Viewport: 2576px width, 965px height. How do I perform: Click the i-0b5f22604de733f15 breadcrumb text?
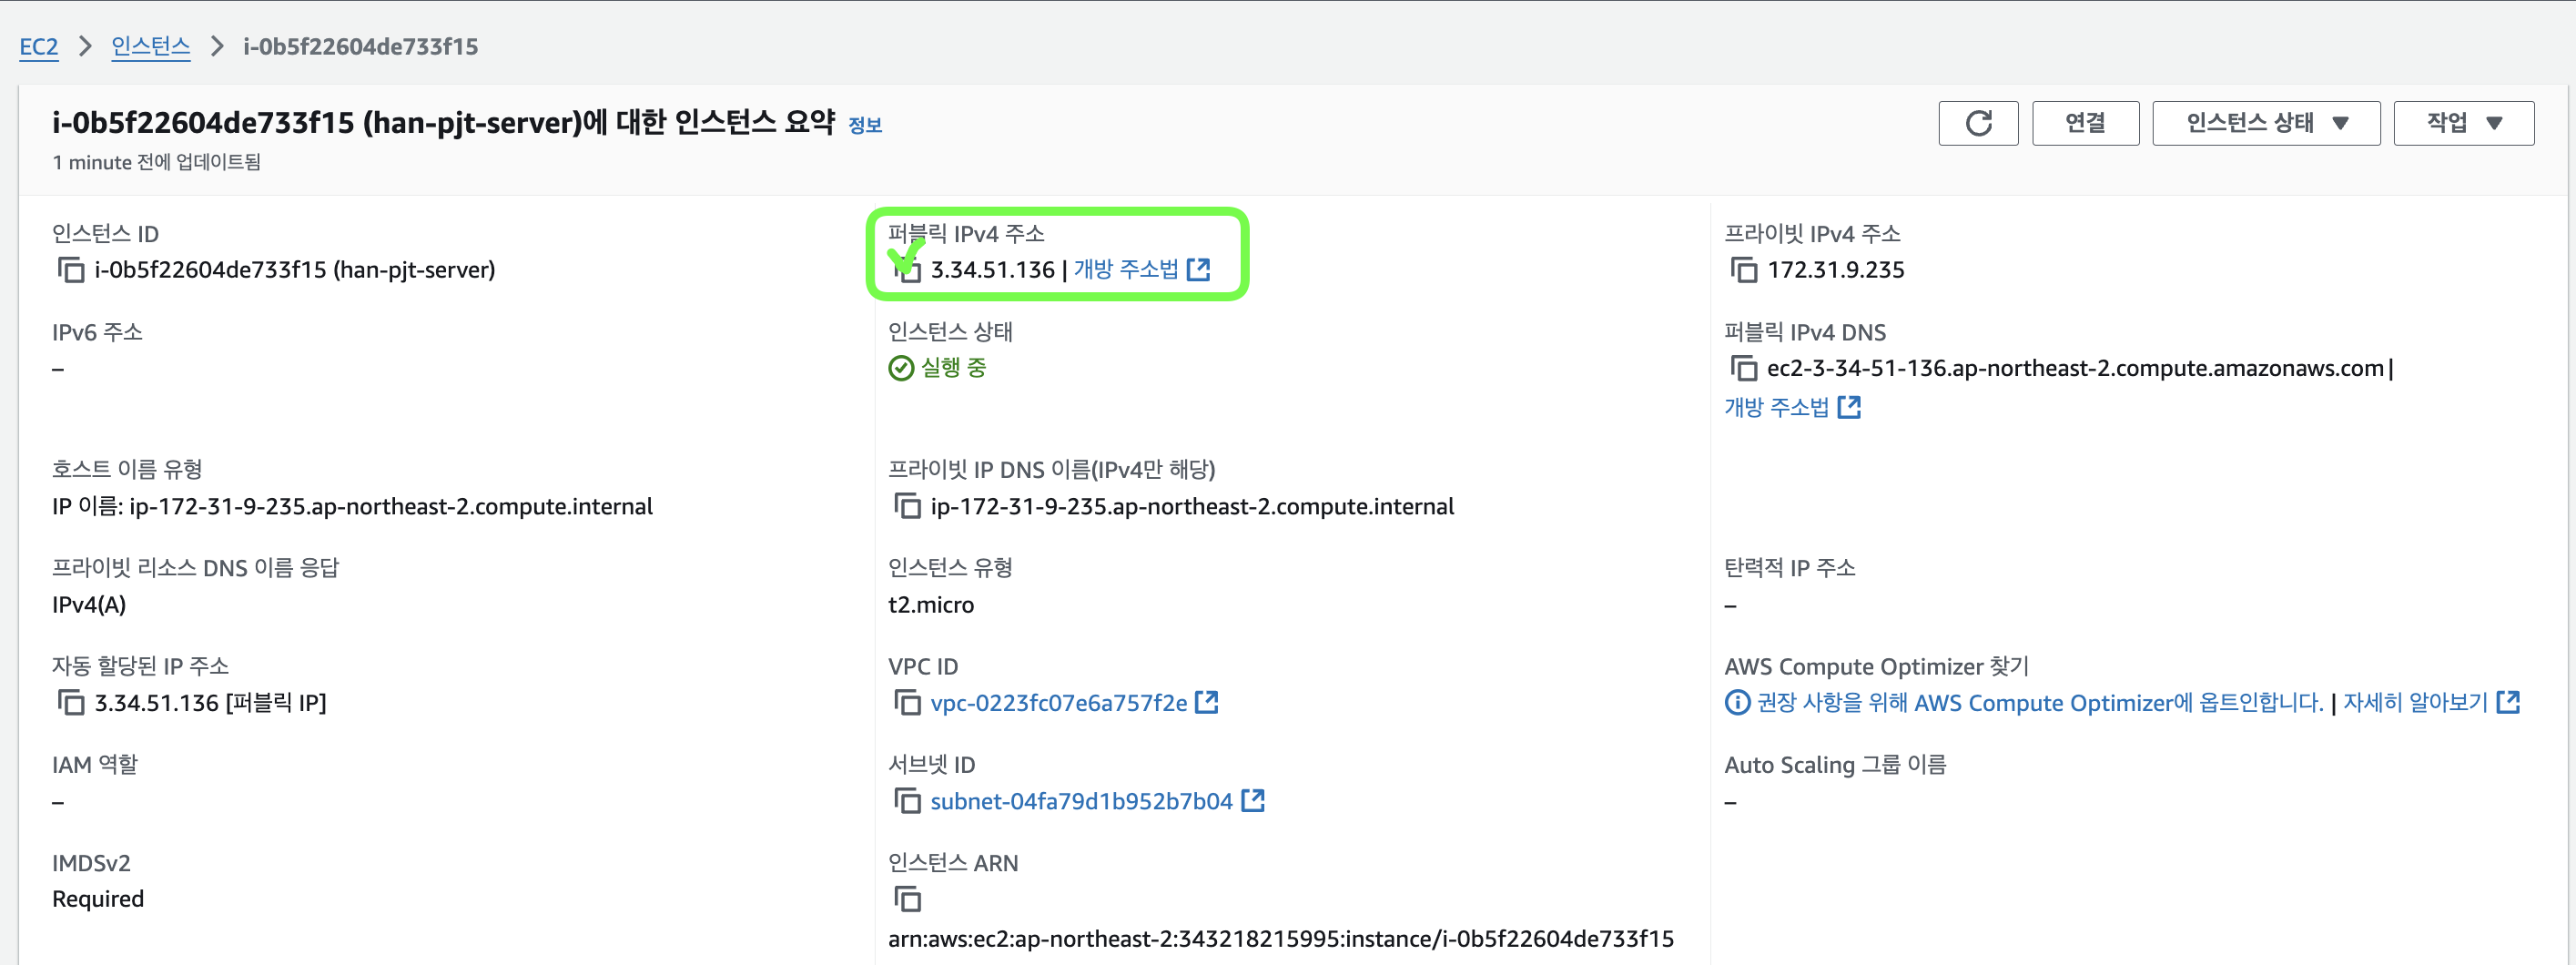361,47
